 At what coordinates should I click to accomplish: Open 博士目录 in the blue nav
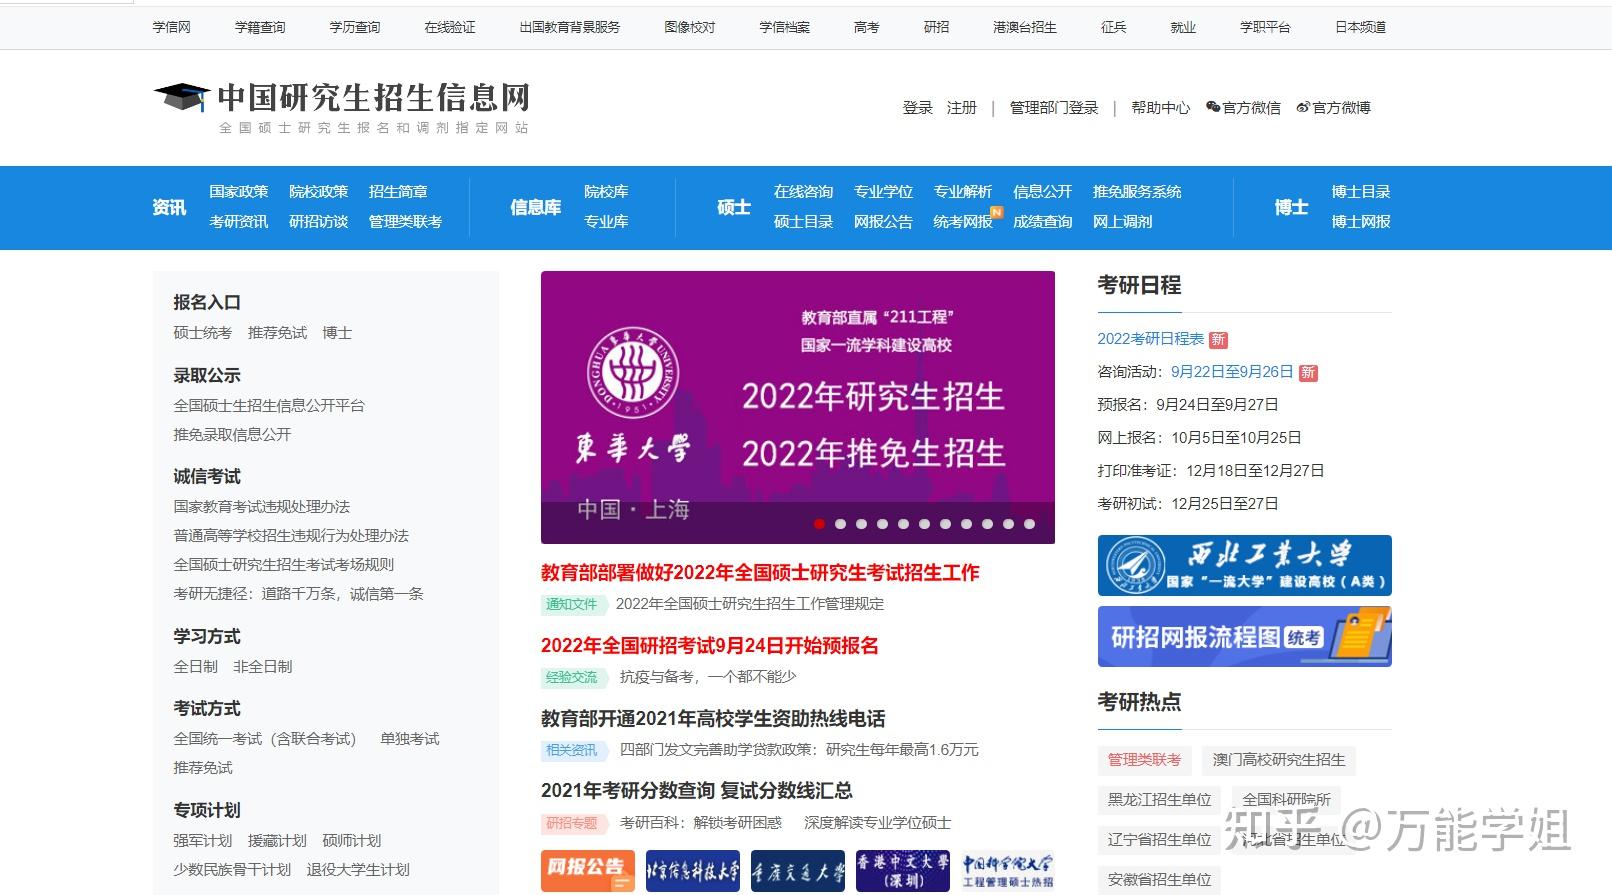point(1361,192)
